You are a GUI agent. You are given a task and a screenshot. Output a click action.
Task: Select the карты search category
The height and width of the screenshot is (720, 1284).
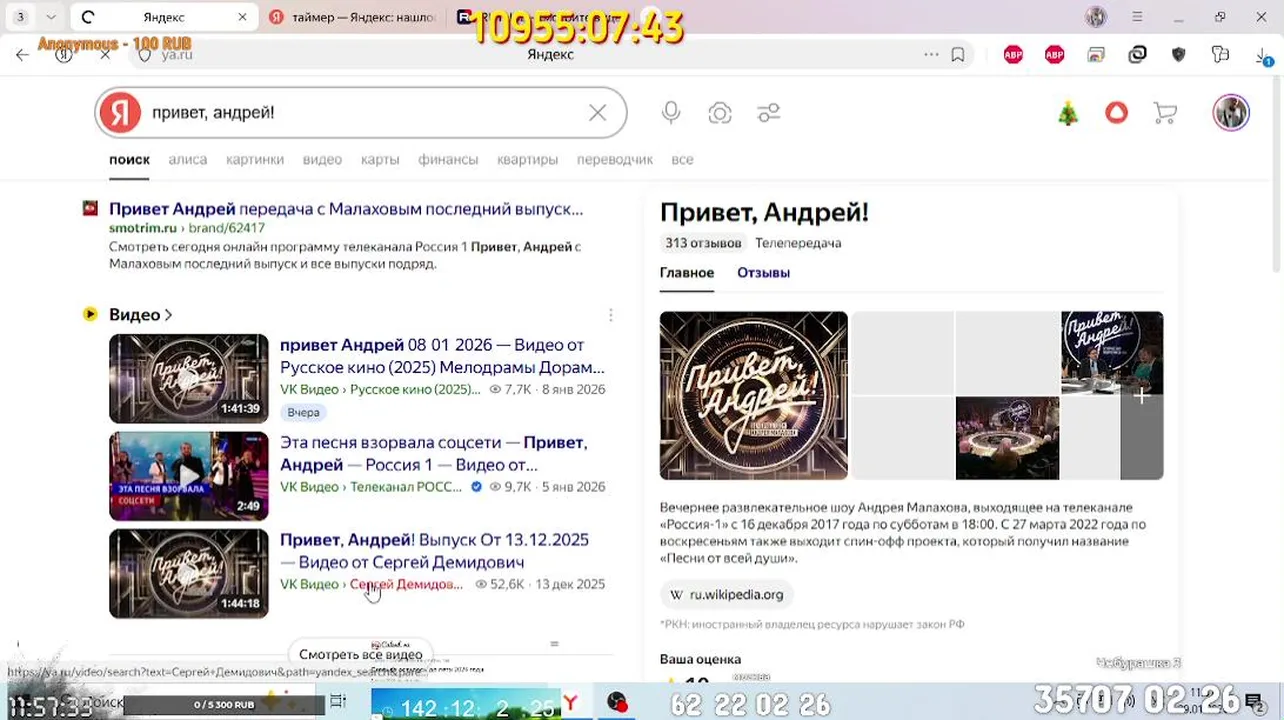(380, 159)
